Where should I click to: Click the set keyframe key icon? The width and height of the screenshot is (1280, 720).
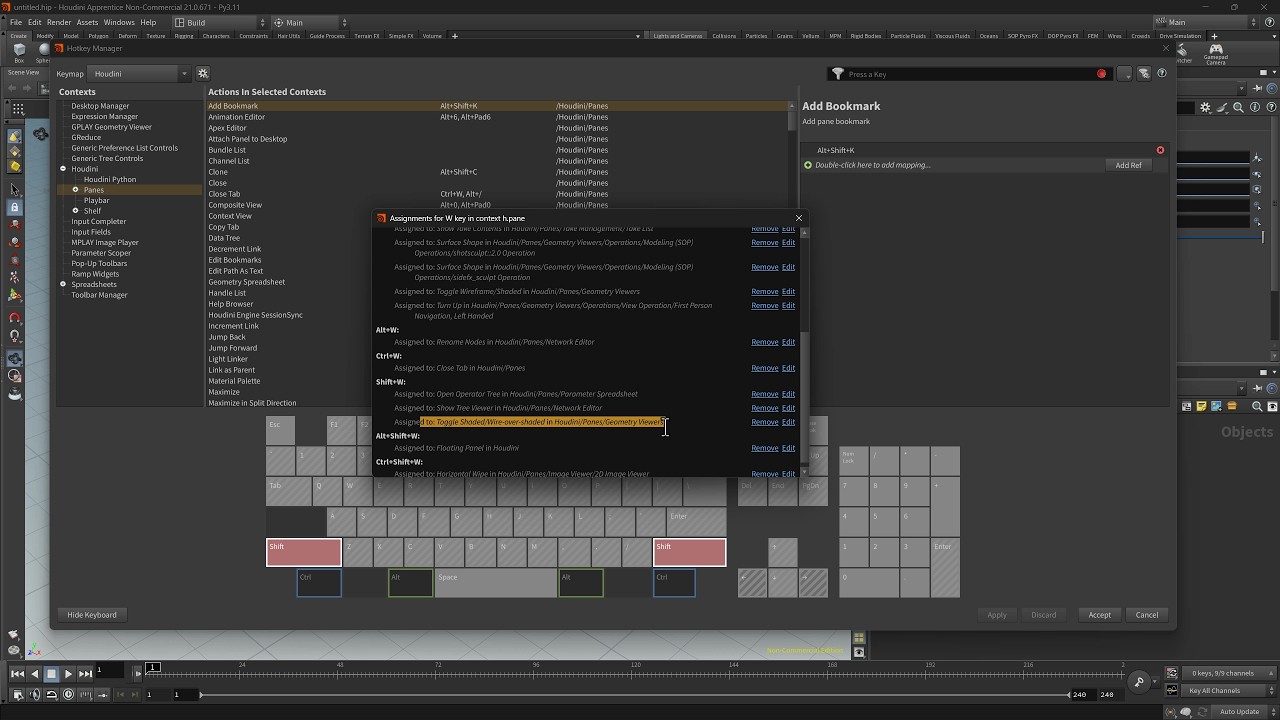[x=1139, y=682]
